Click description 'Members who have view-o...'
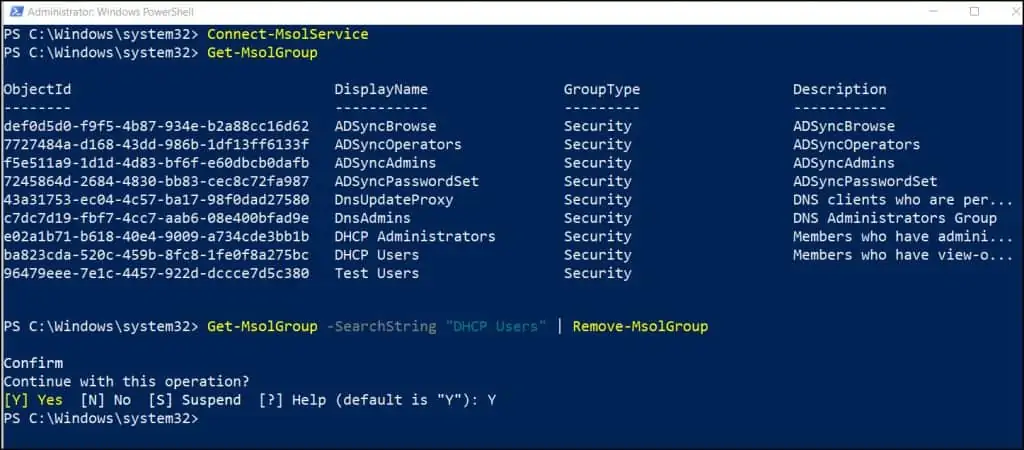The height and width of the screenshot is (450, 1024). (x=903, y=255)
